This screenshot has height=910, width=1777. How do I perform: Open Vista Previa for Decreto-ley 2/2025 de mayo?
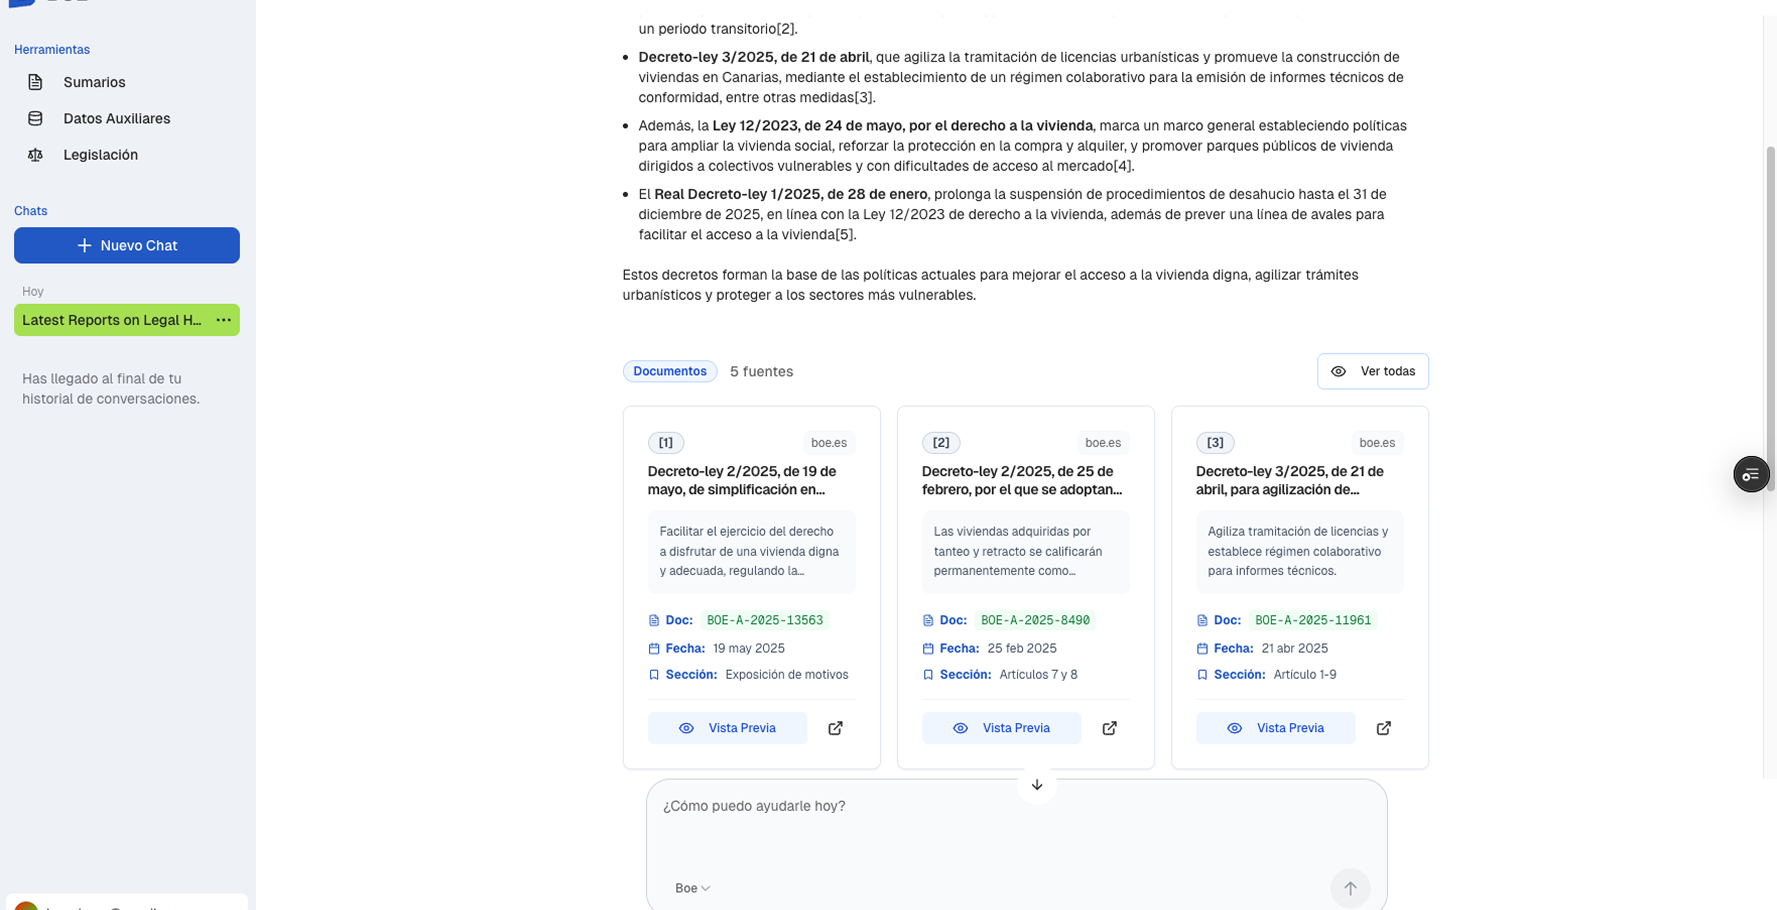tap(727, 728)
